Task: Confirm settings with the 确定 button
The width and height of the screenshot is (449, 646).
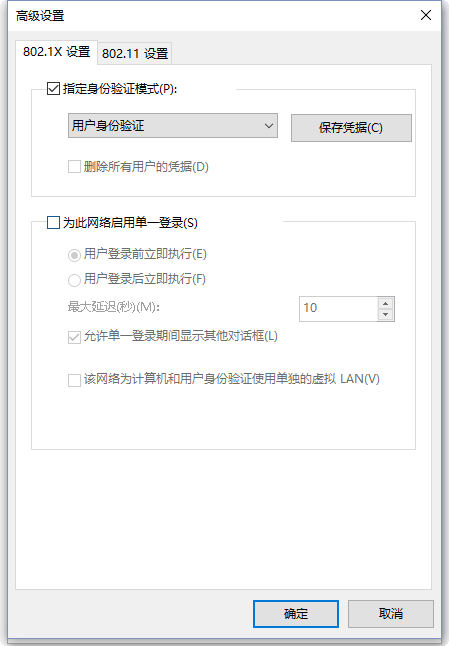Action: pyautogui.click(x=296, y=614)
